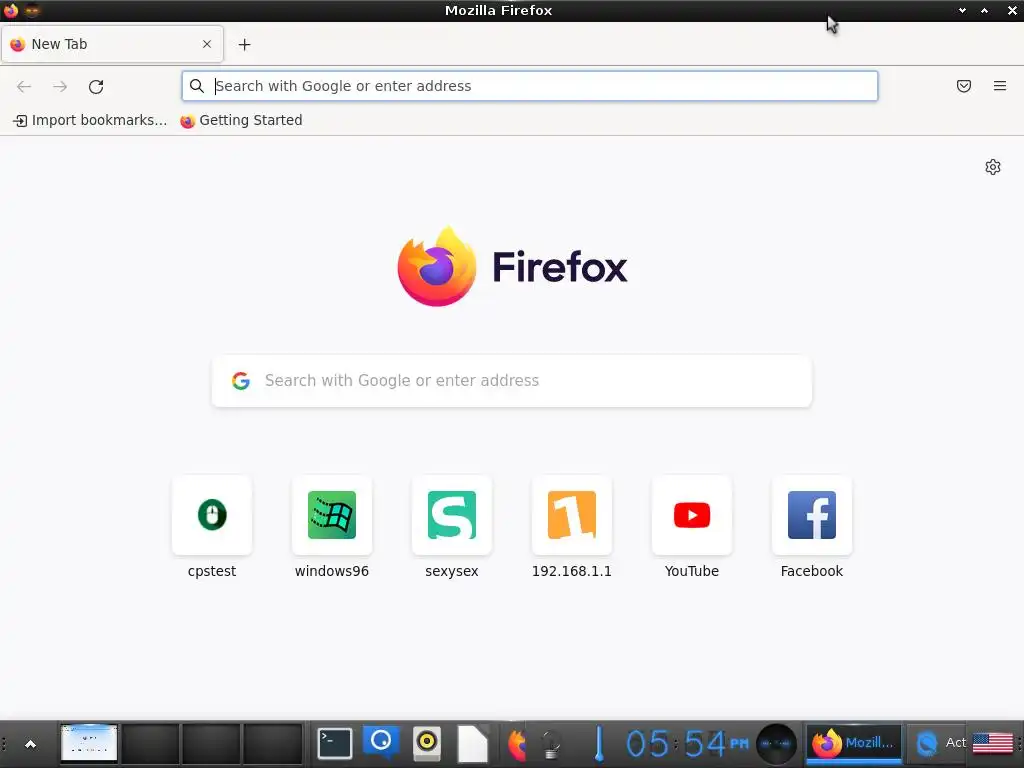Open the window menu Firefox icon in titlebar
This screenshot has width=1024, height=768.
pos(10,10)
